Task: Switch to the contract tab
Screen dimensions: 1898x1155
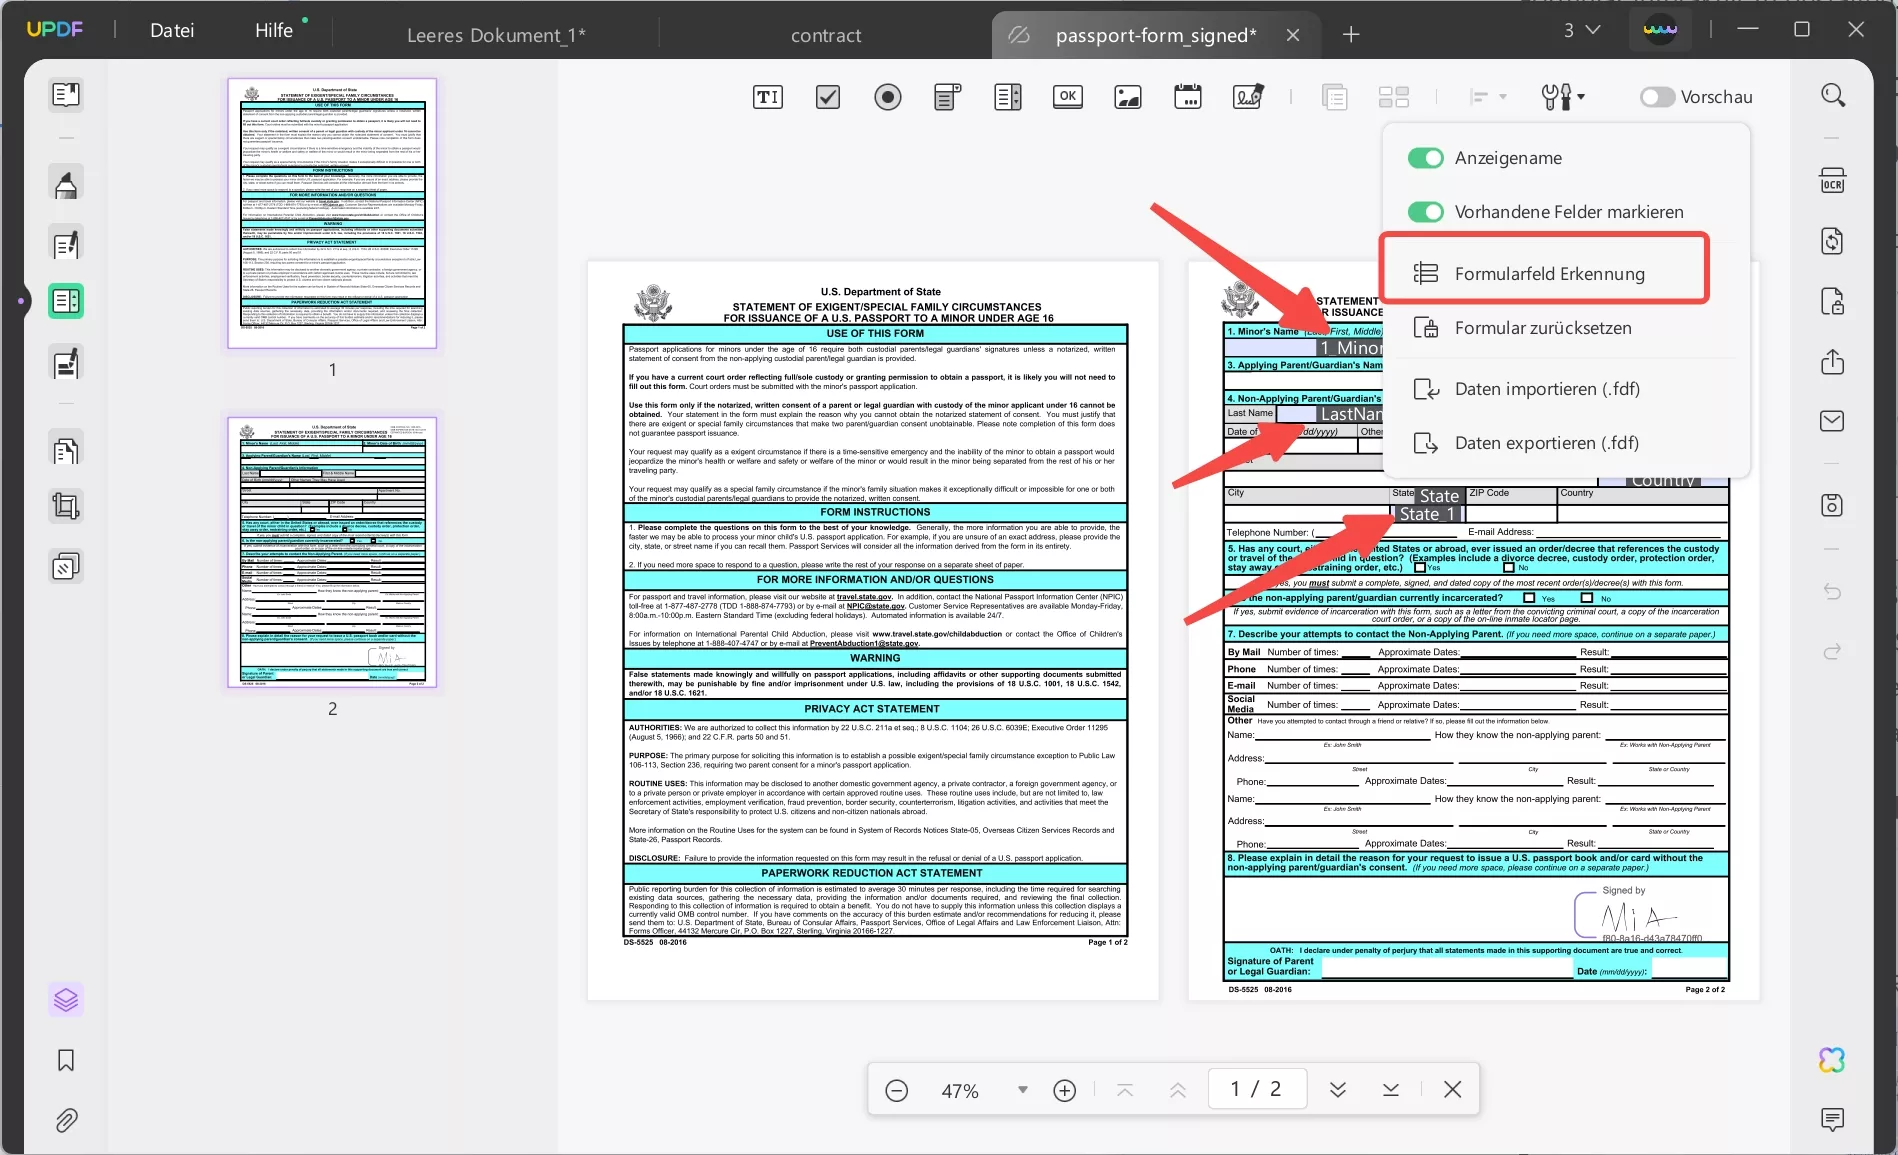Action: click(x=825, y=34)
